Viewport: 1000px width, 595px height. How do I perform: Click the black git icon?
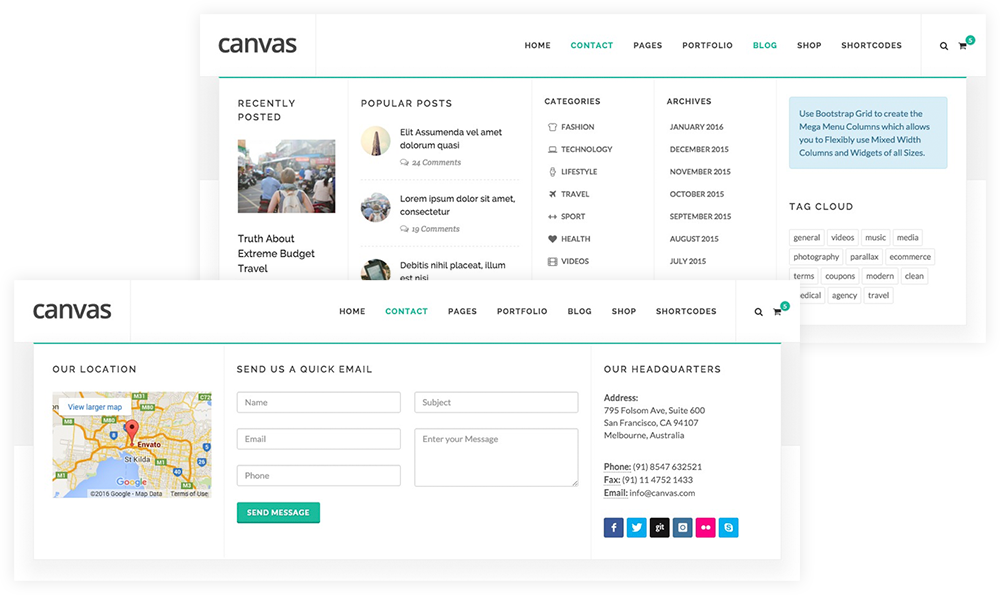(x=660, y=527)
